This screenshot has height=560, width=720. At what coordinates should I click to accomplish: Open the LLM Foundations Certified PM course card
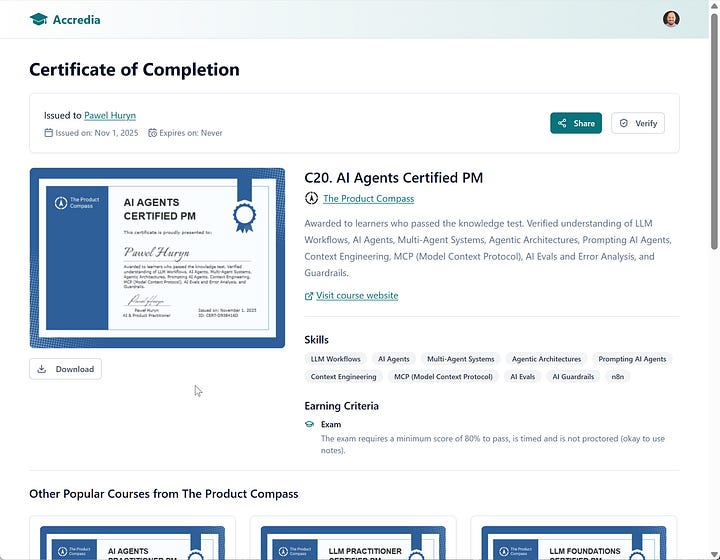(574, 538)
